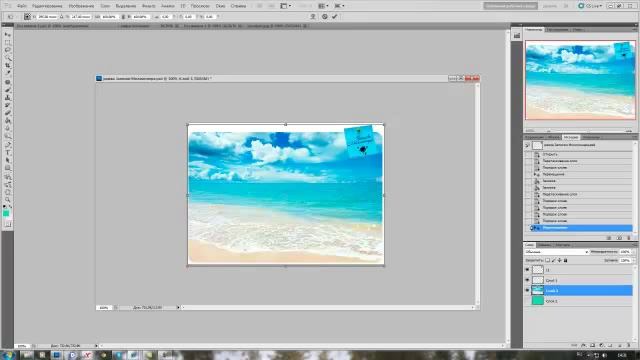Switch to the Каналы tab
The height and width of the screenshot is (360, 640).
click(x=544, y=245)
